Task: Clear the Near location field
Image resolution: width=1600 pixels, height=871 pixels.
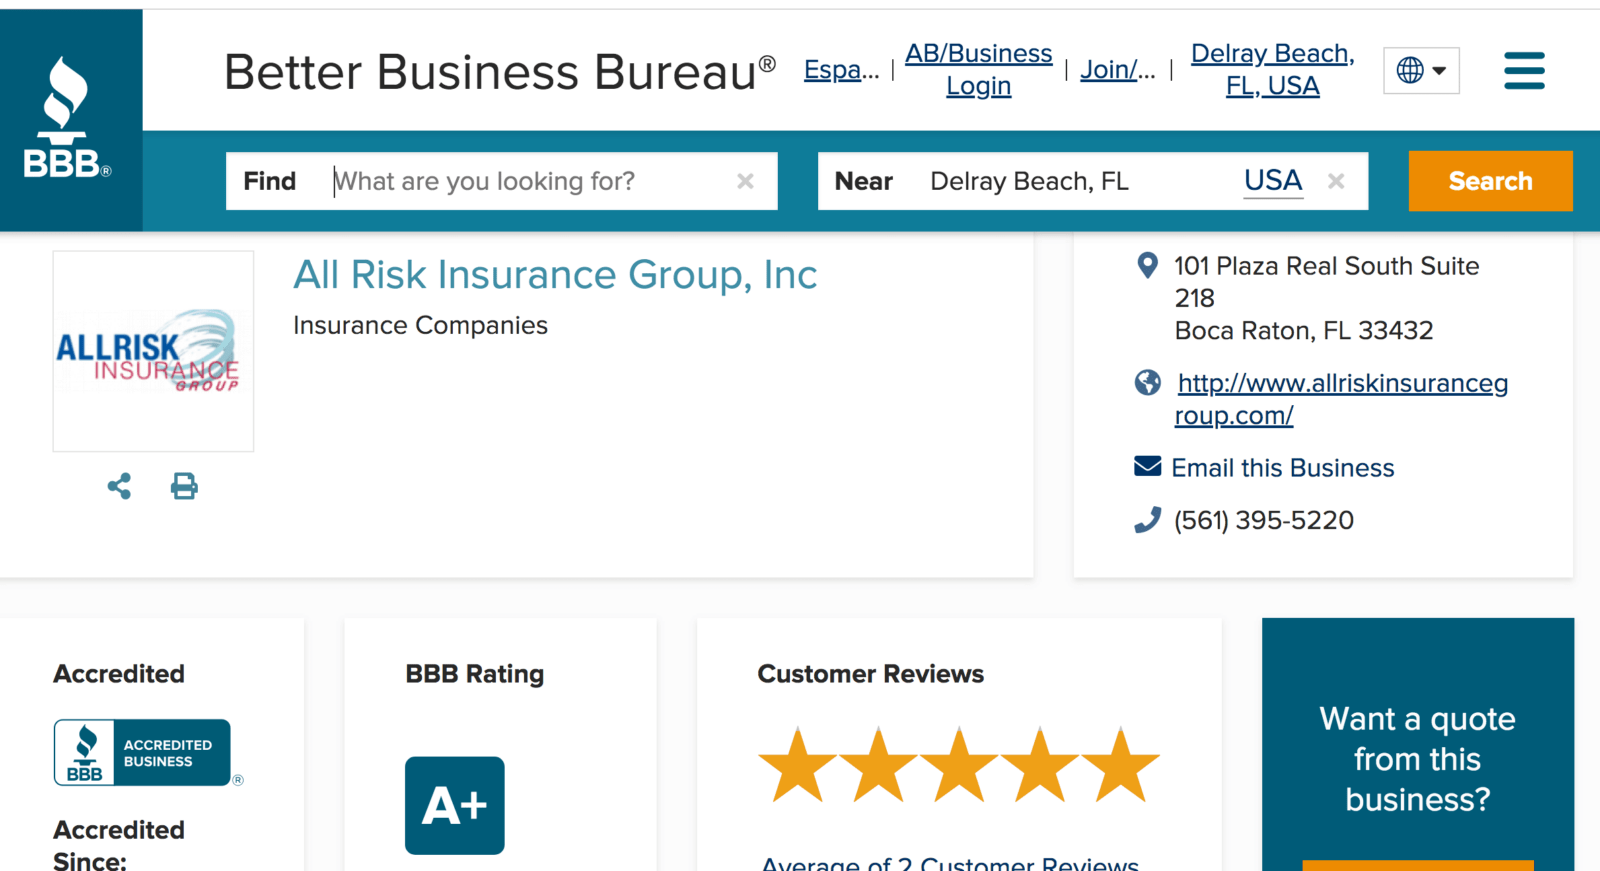Action: pyautogui.click(x=1336, y=181)
